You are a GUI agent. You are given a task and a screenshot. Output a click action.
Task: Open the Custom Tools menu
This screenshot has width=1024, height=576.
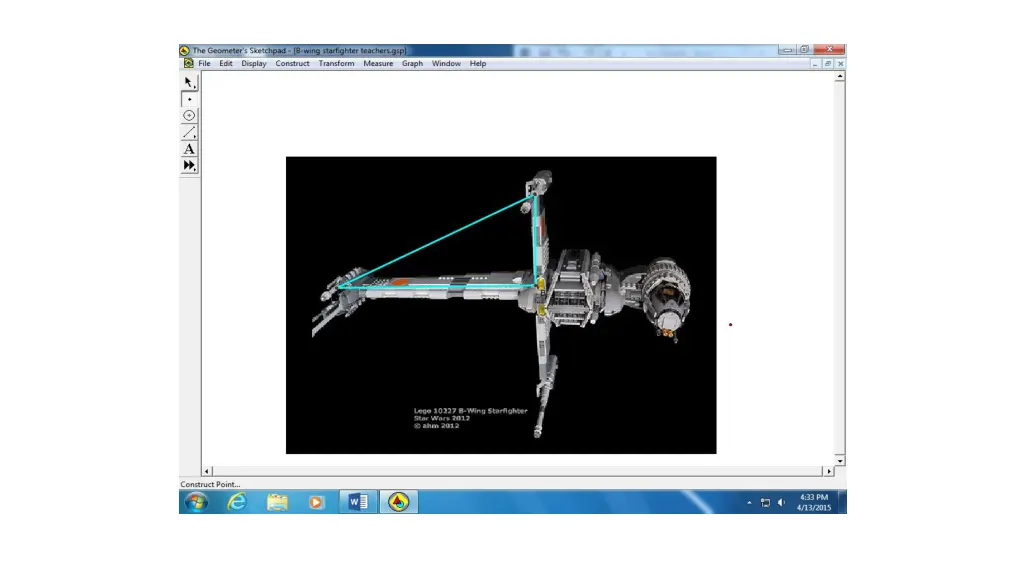189,165
